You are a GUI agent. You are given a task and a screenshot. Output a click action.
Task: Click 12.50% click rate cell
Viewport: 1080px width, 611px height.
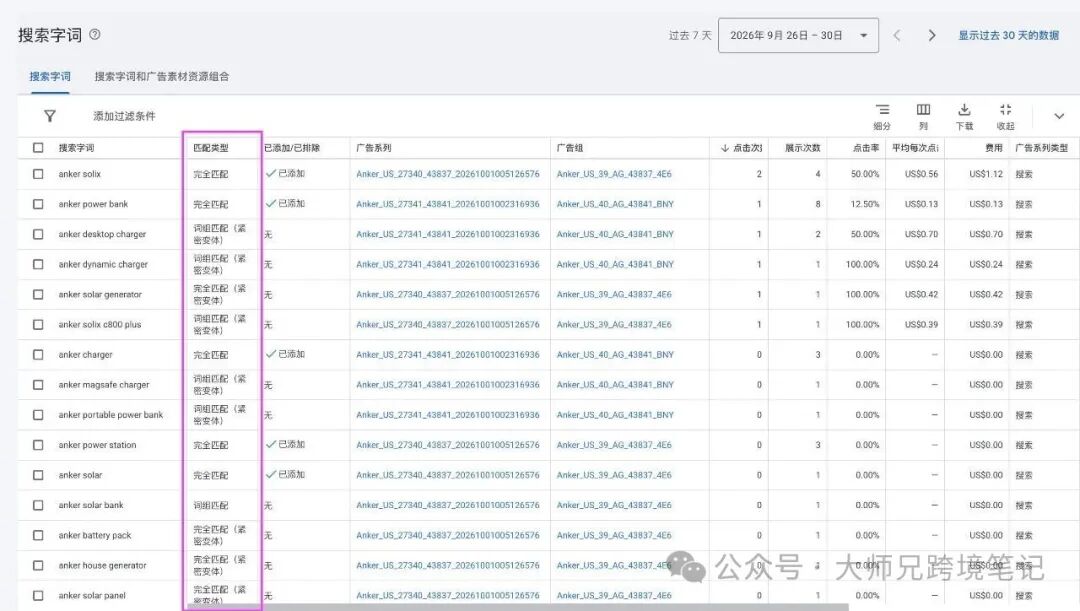tap(864, 204)
